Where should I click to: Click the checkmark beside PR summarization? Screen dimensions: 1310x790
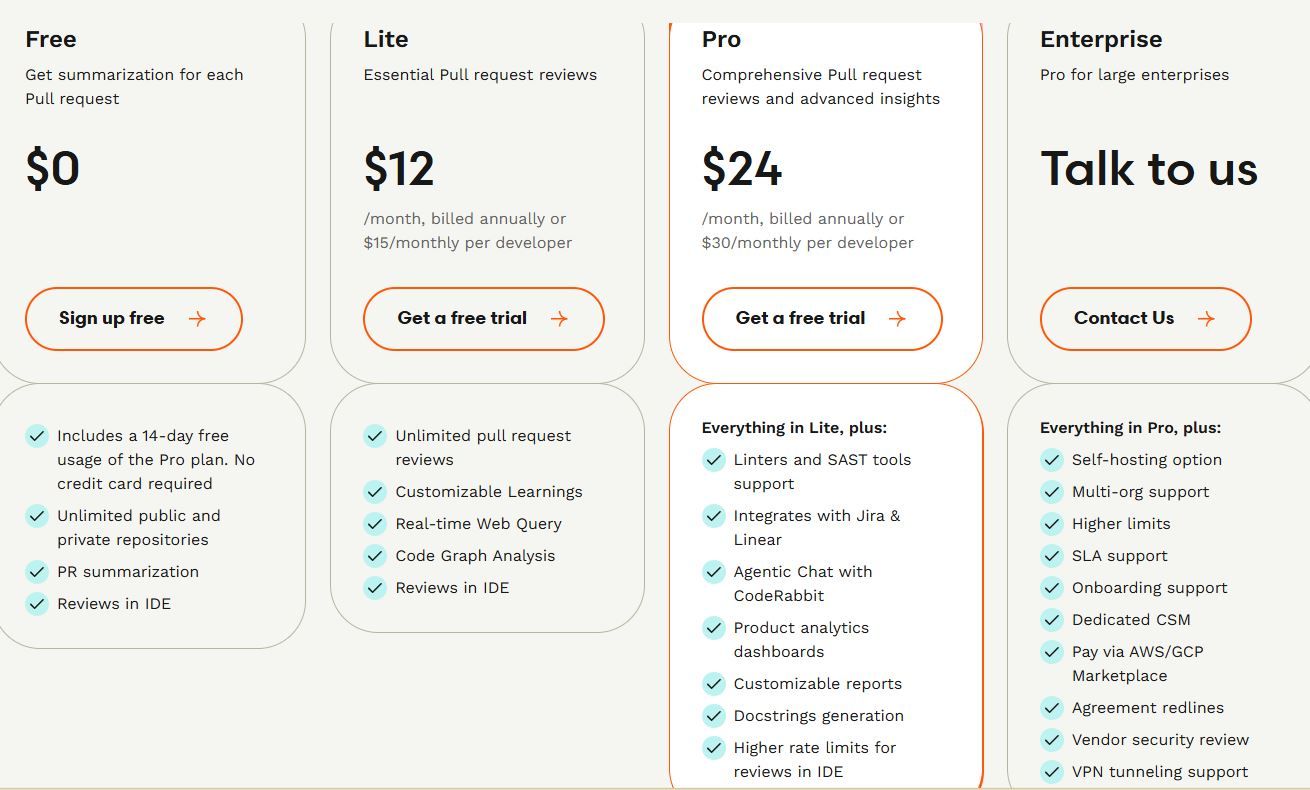pos(37,572)
